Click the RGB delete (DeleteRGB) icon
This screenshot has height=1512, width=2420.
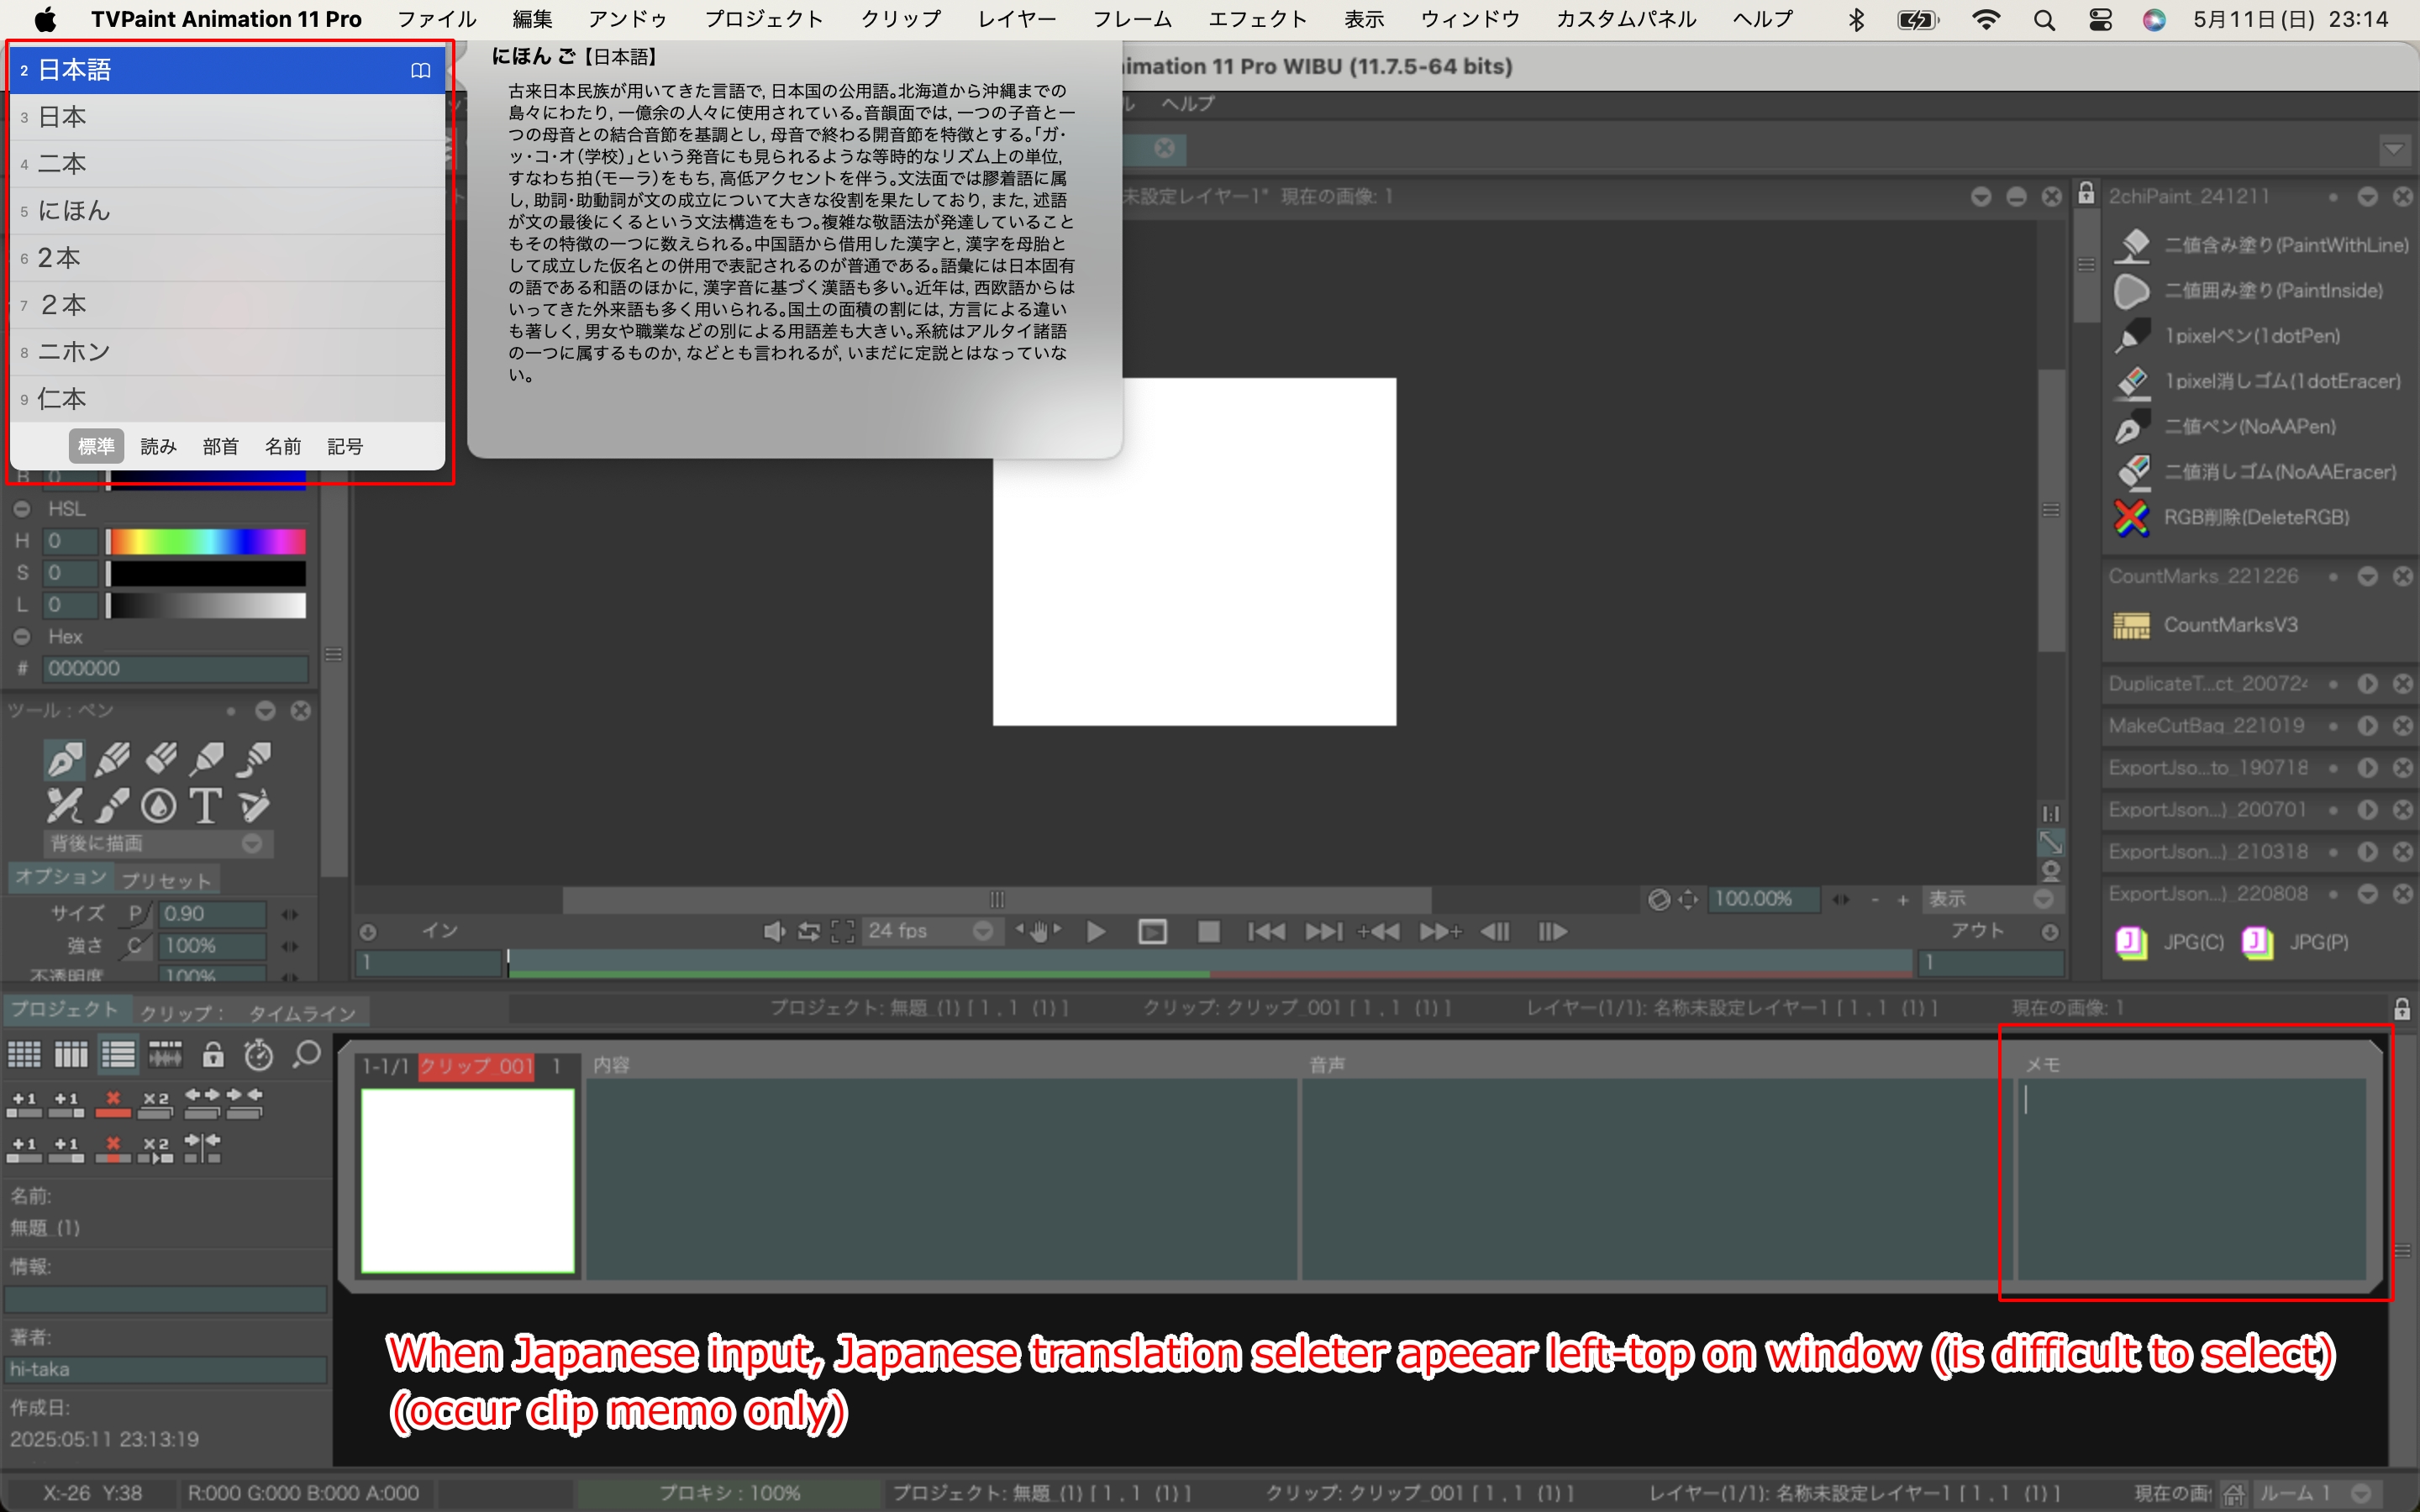(2132, 517)
